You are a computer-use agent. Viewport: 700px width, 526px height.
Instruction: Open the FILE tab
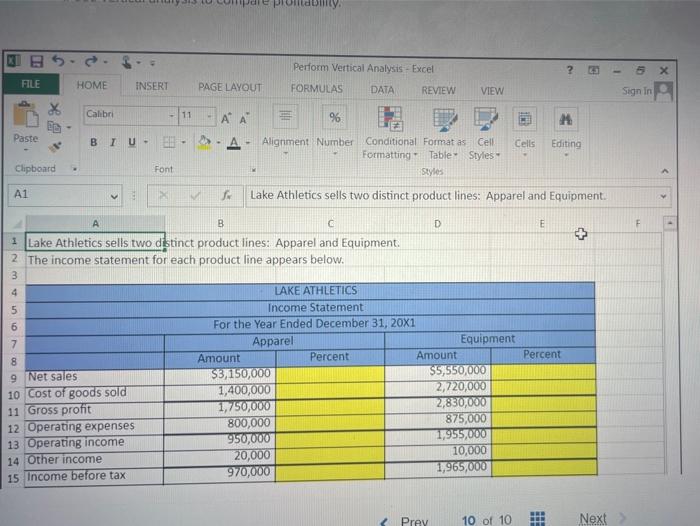tap(31, 84)
